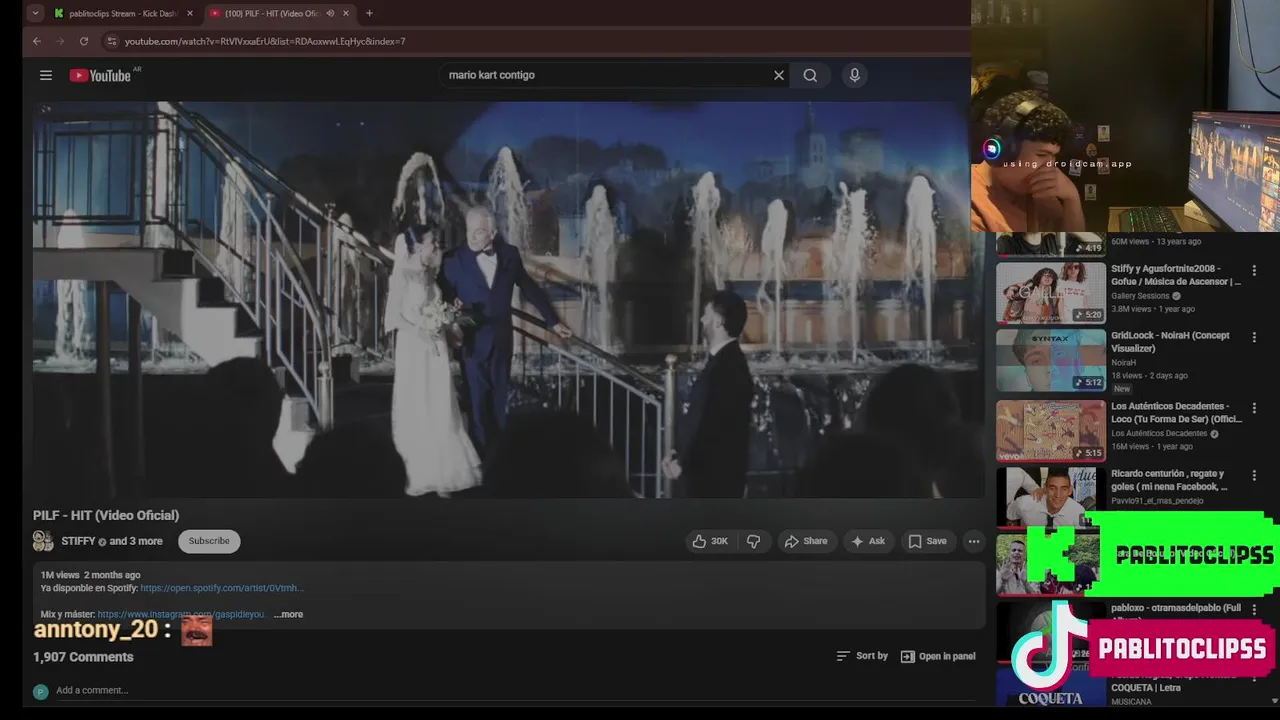Click Los Auténticos Decadentes channel name
The height and width of the screenshot is (720, 1280).
coord(1159,433)
